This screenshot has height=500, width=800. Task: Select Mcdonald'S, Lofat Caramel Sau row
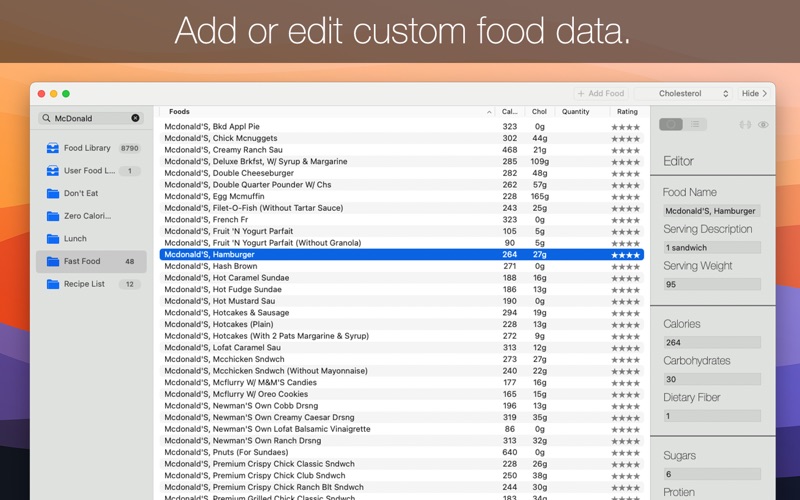[402, 347]
